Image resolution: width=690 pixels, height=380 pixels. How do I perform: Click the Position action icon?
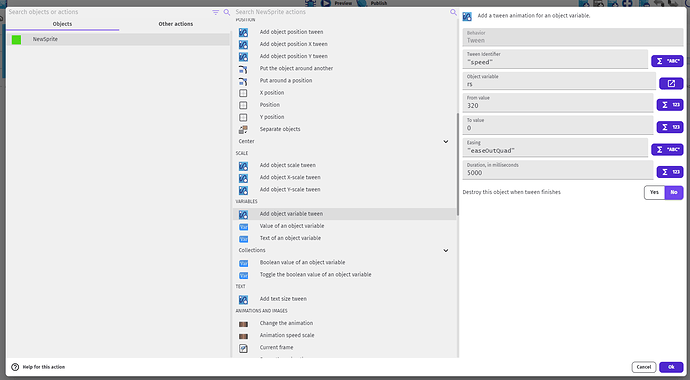point(243,105)
